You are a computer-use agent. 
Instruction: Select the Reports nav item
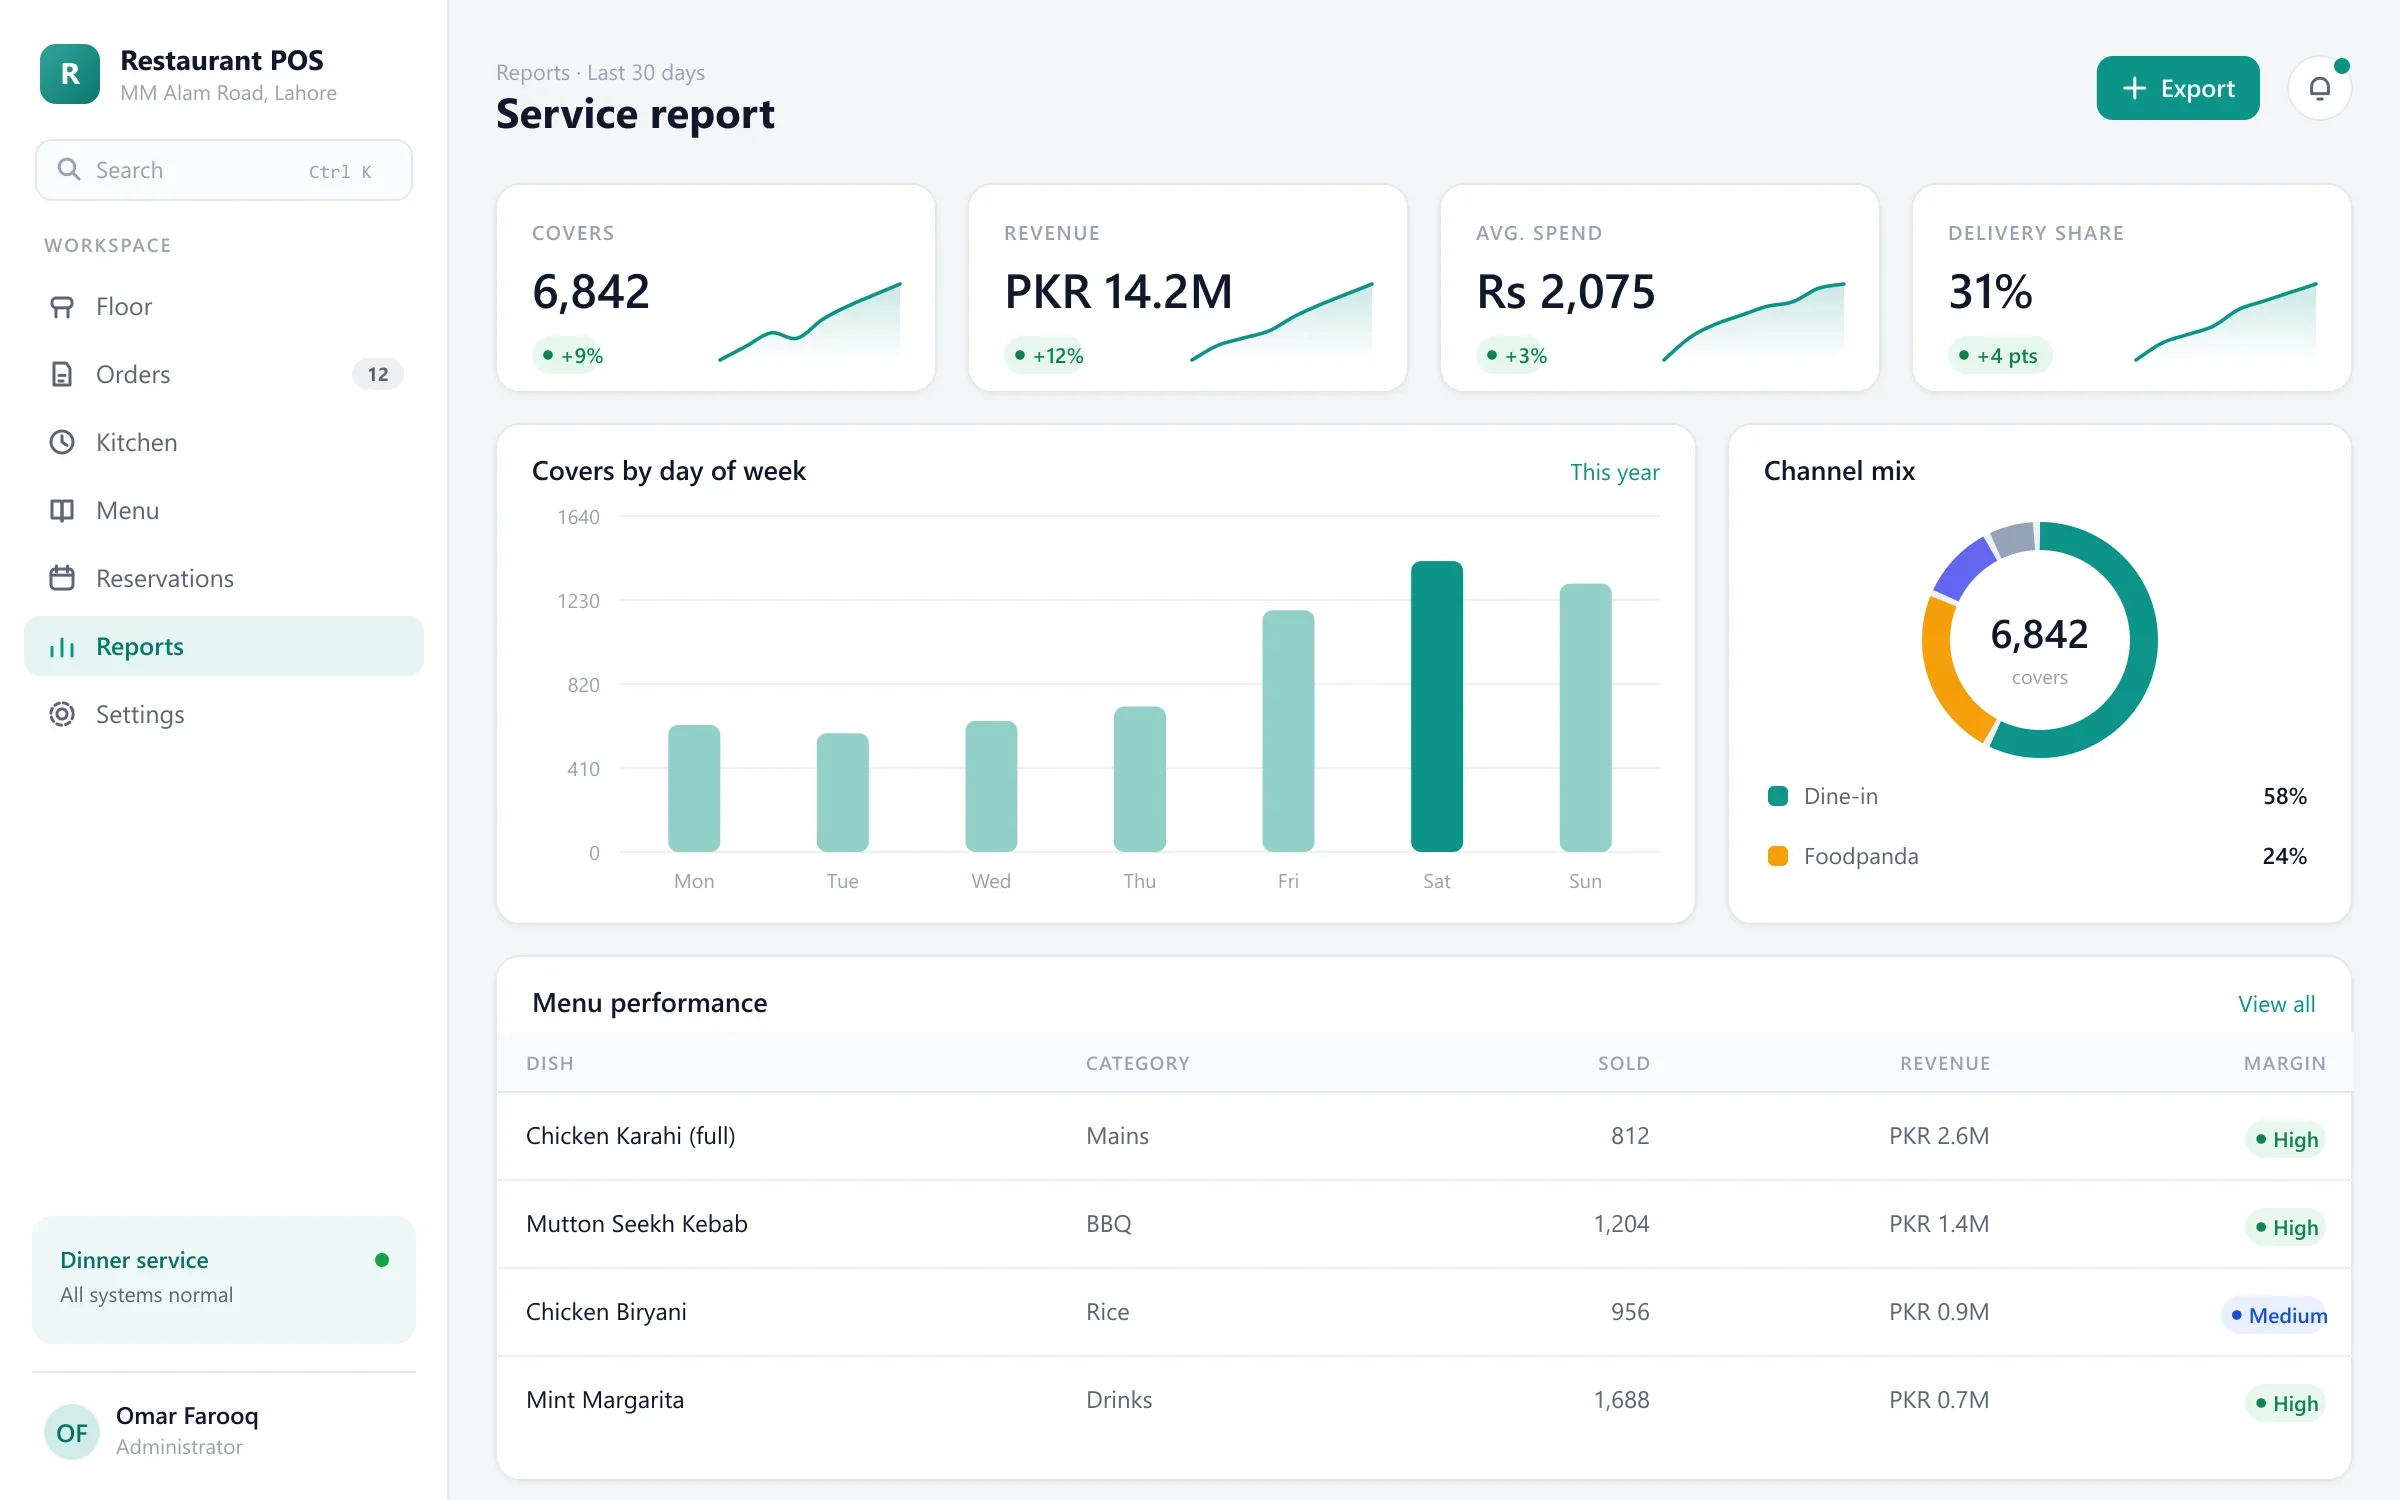pyautogui.click(x=224, y=647)
